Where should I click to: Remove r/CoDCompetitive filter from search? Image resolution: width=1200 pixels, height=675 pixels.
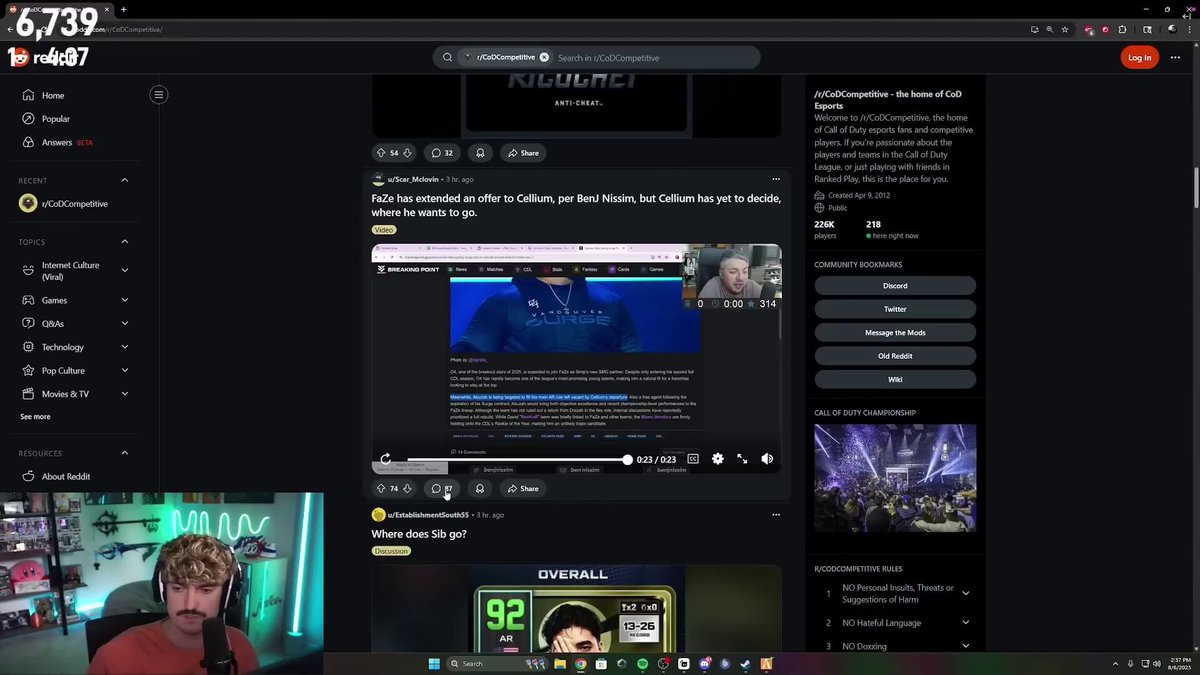coord(544,57)
